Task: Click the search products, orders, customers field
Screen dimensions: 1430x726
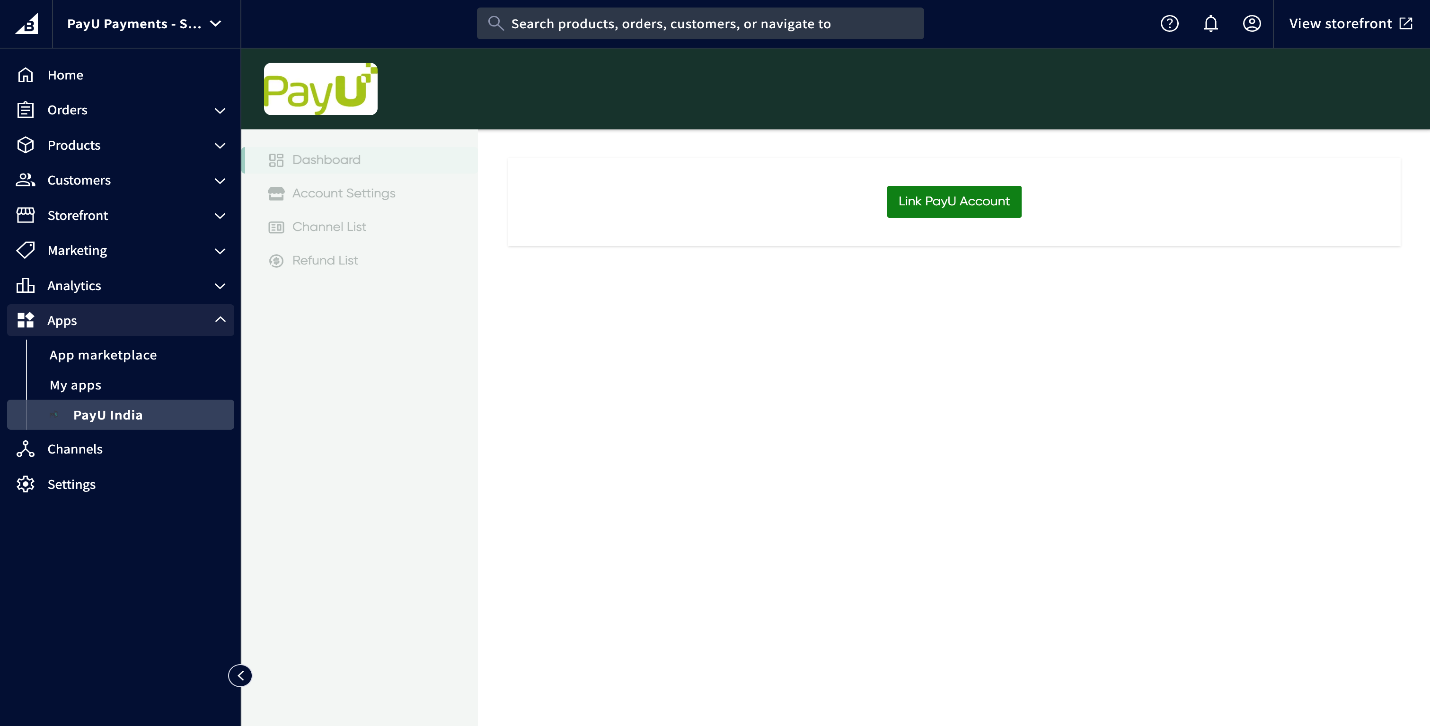Action: pyautogui.click(x=700, y=23)
